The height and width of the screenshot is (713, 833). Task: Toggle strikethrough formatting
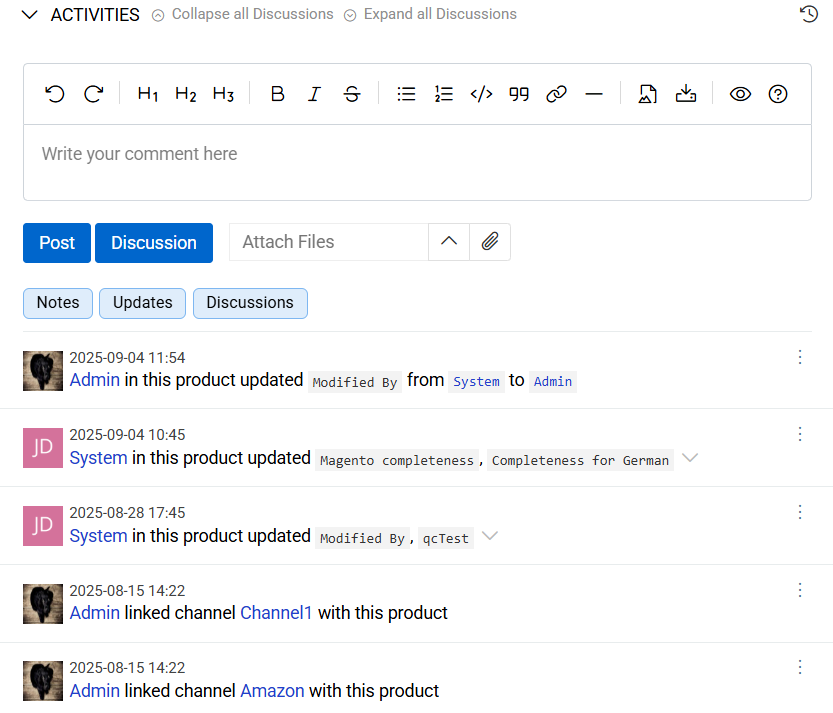[x=352, y=94]
